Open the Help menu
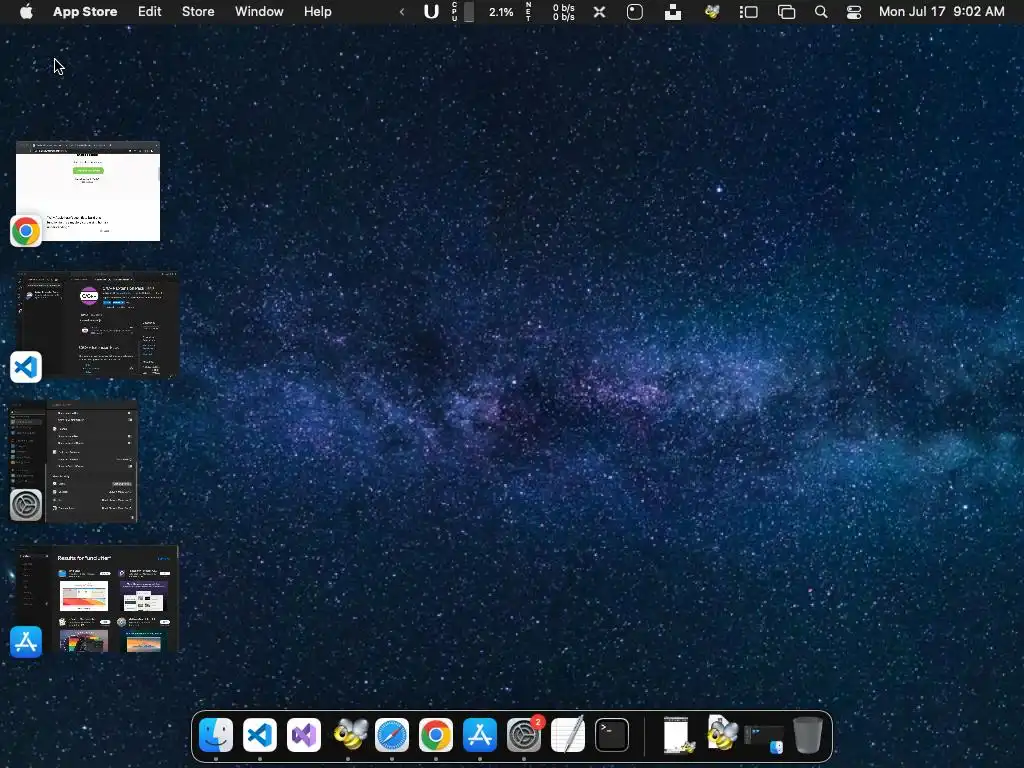The image size is (1024, 768). coord(318,11)
